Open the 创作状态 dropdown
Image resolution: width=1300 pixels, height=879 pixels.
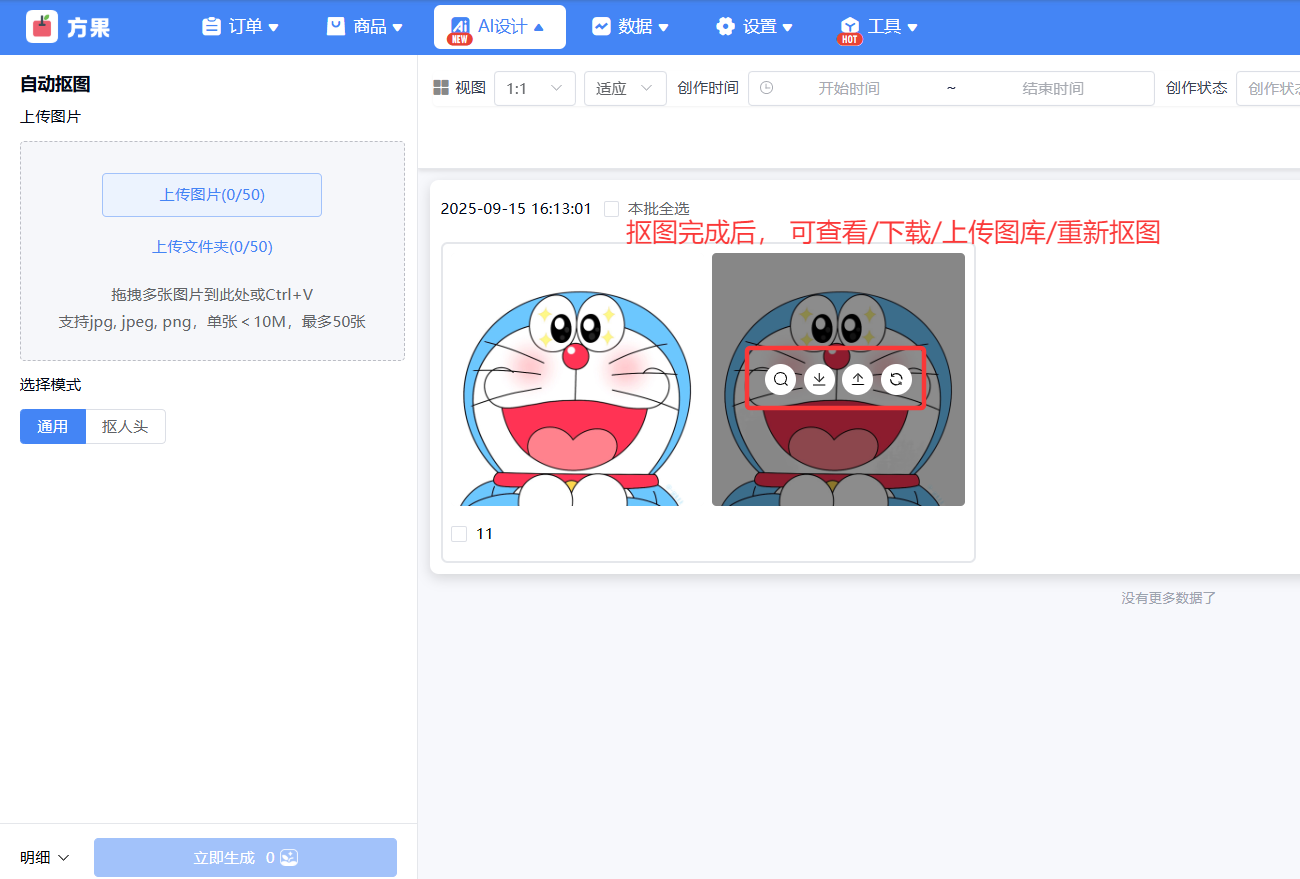coord(1268,88)
